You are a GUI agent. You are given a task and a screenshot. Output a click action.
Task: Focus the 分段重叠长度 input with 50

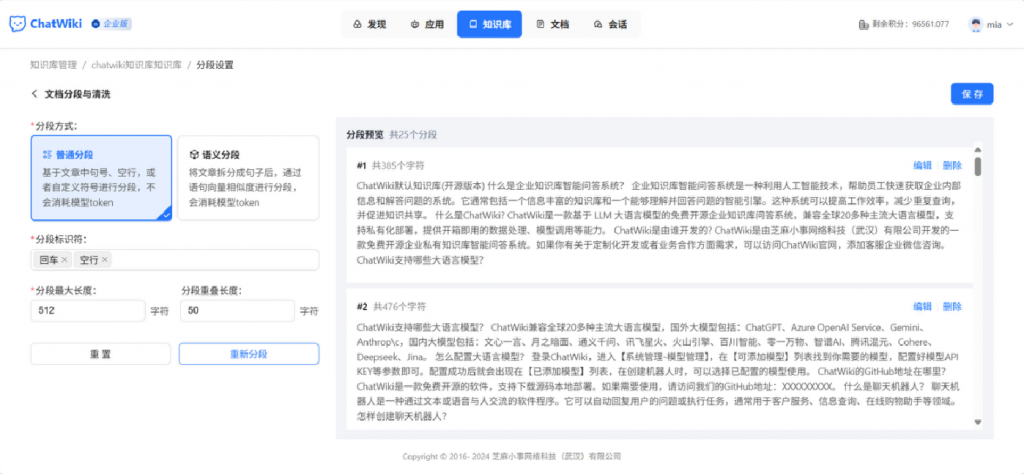point(237,311)
